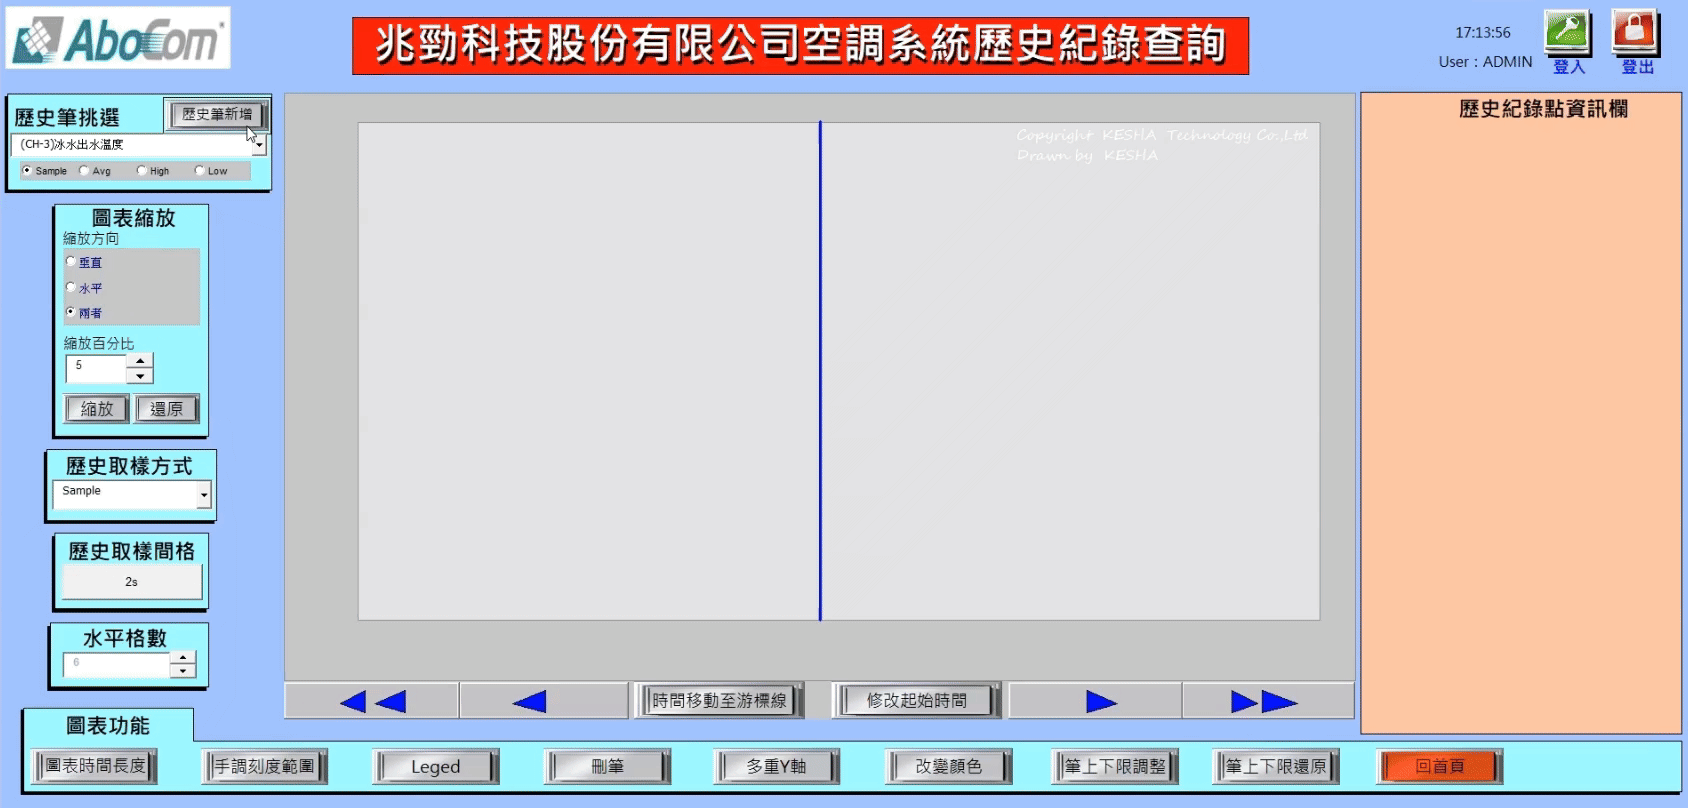
Task: Click the double-left fast rewind arrows
Action: pyautogui.click(x=372, y=701)
